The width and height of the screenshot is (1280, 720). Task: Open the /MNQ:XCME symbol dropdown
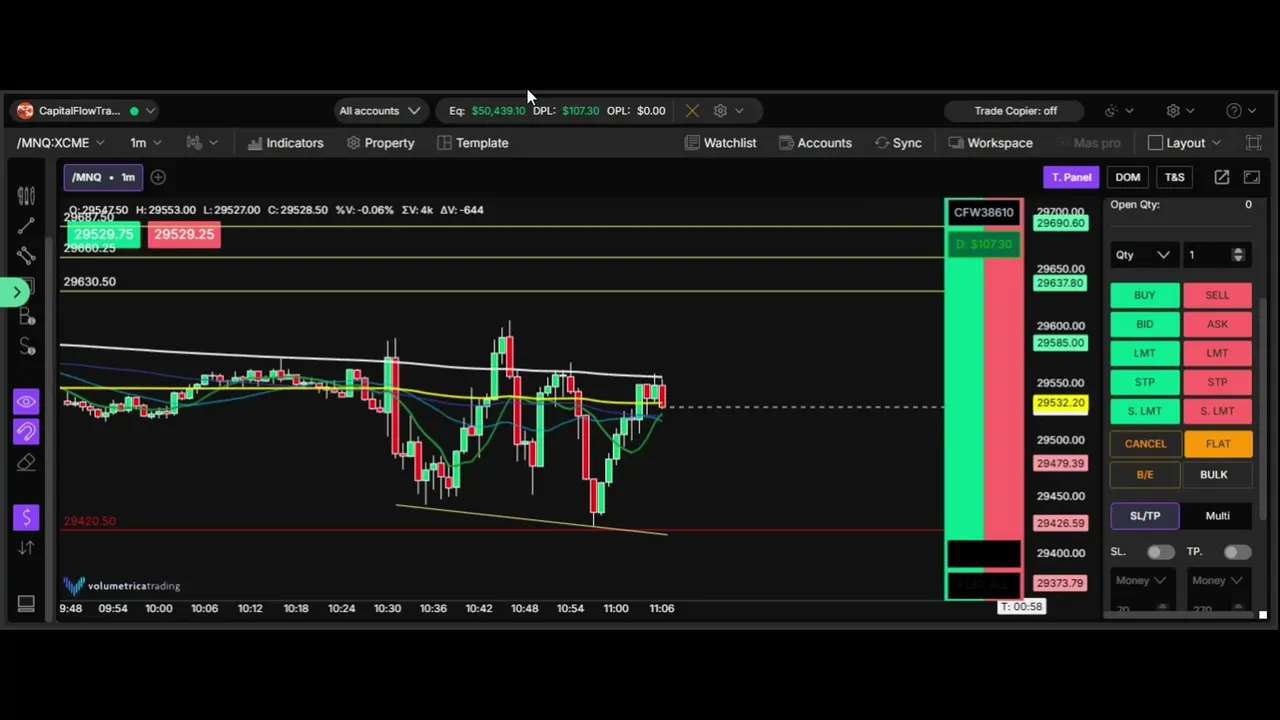coord(61,143)
